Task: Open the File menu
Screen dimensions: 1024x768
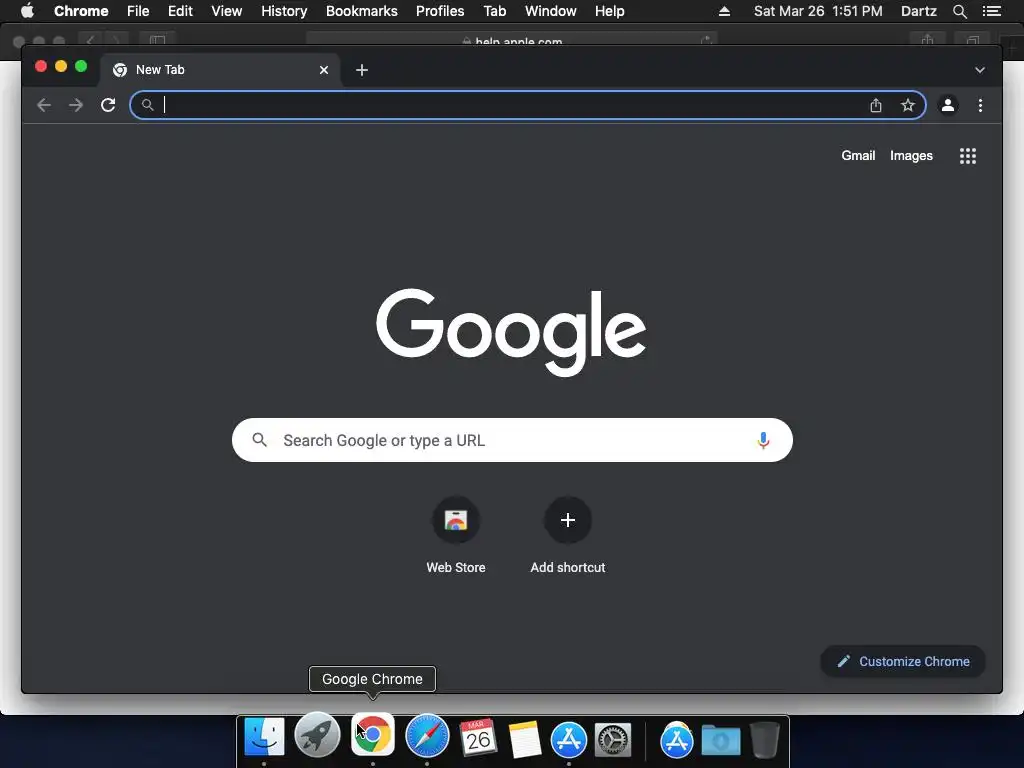Action: pyautogui.click(x=138, y=11)
